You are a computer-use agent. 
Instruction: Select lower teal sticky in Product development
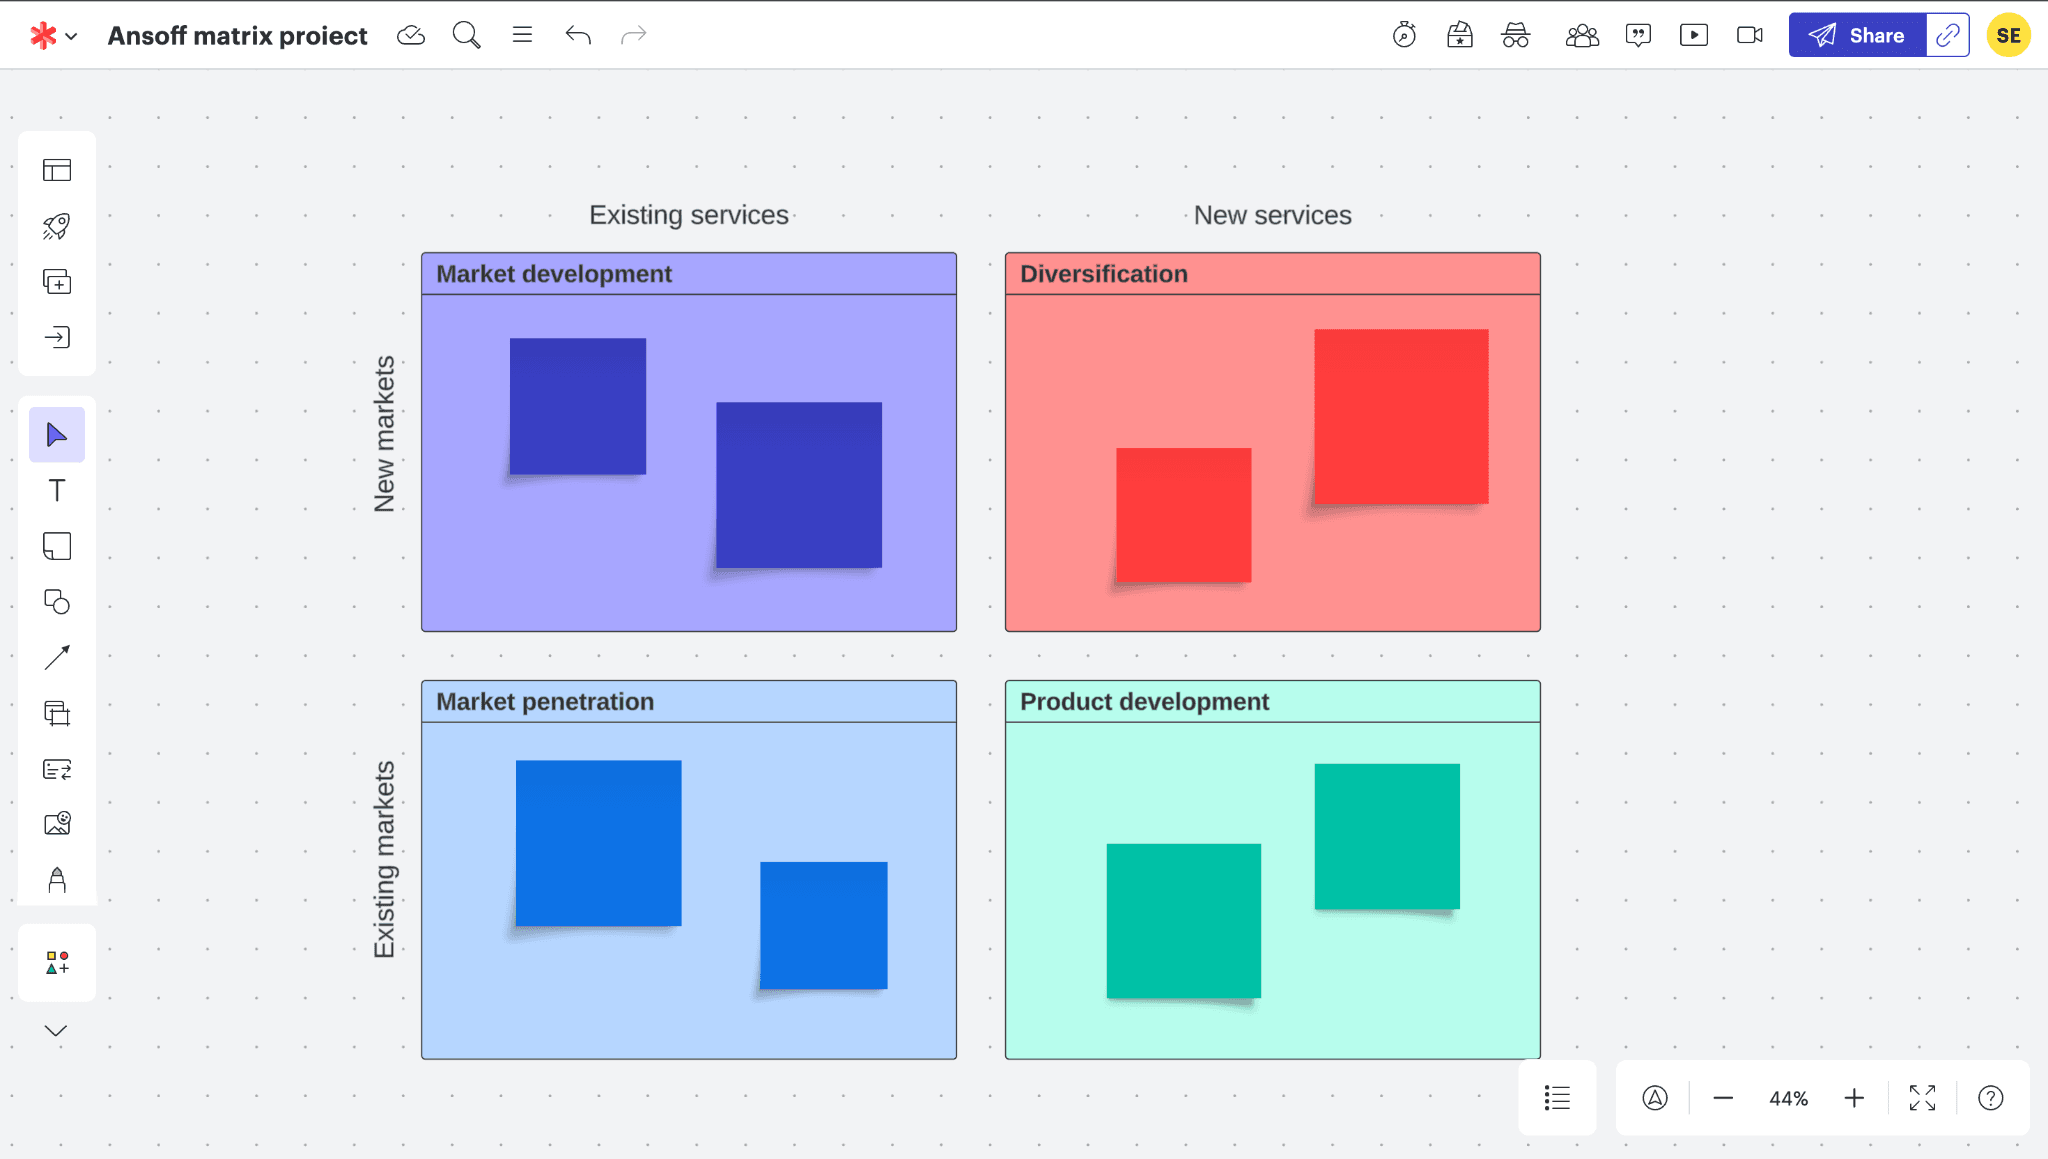[x=1184, y=921]
